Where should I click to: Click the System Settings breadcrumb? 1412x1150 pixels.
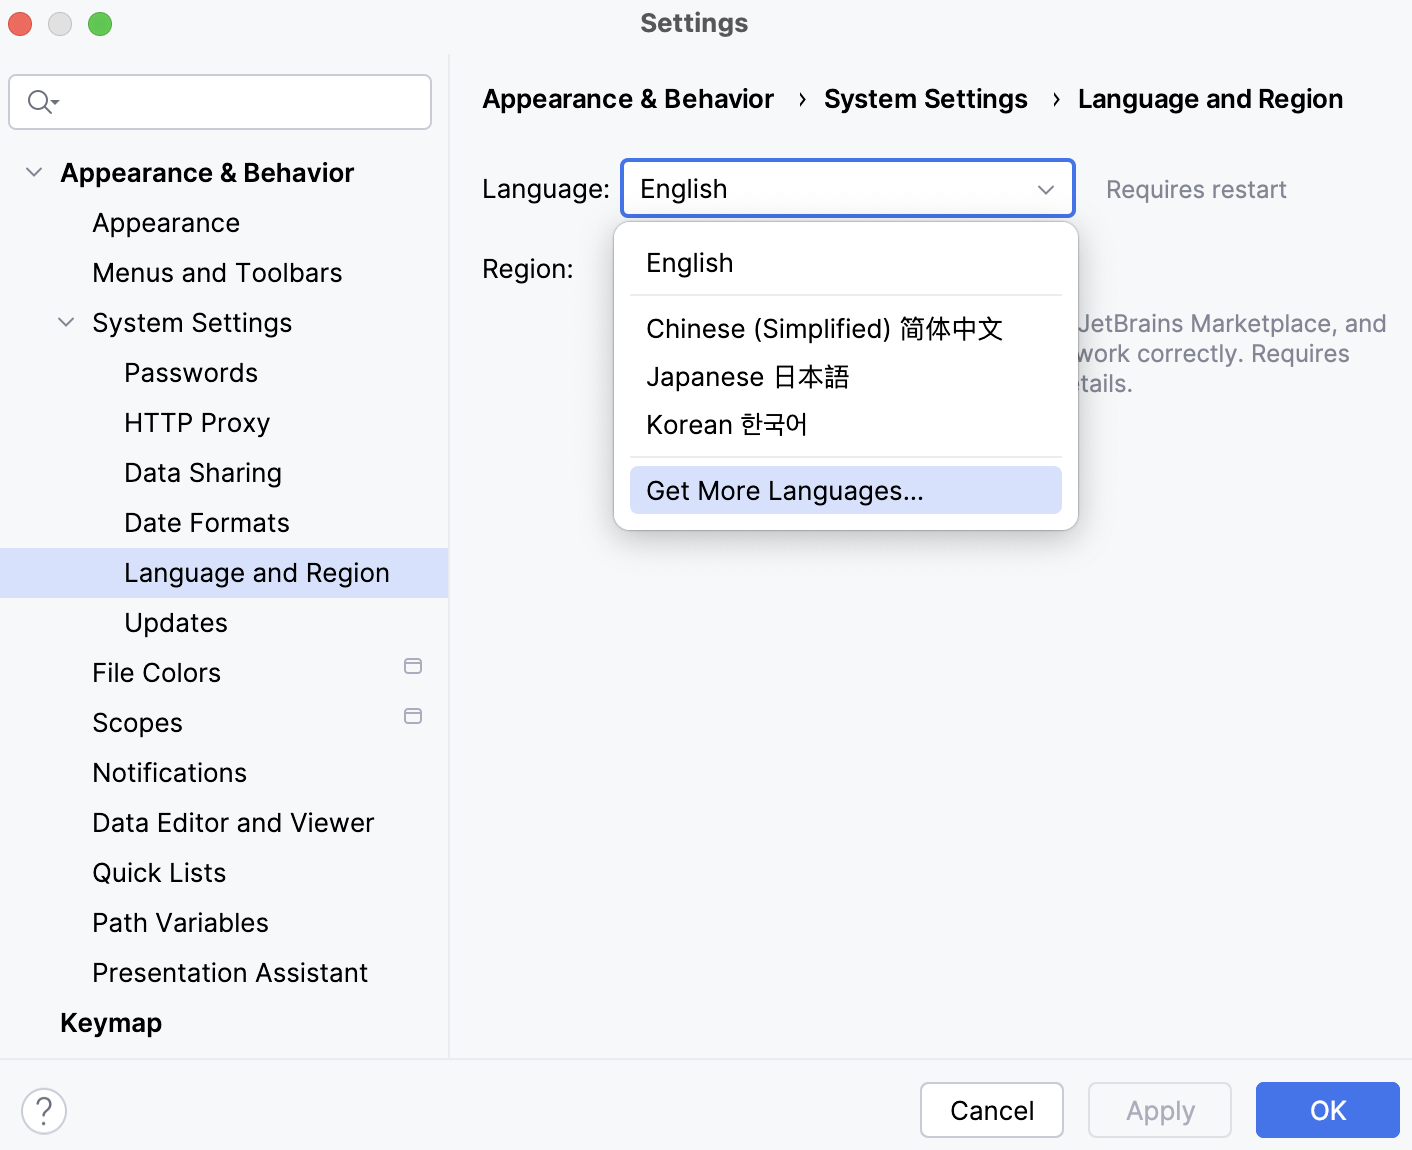pos(925,98)
